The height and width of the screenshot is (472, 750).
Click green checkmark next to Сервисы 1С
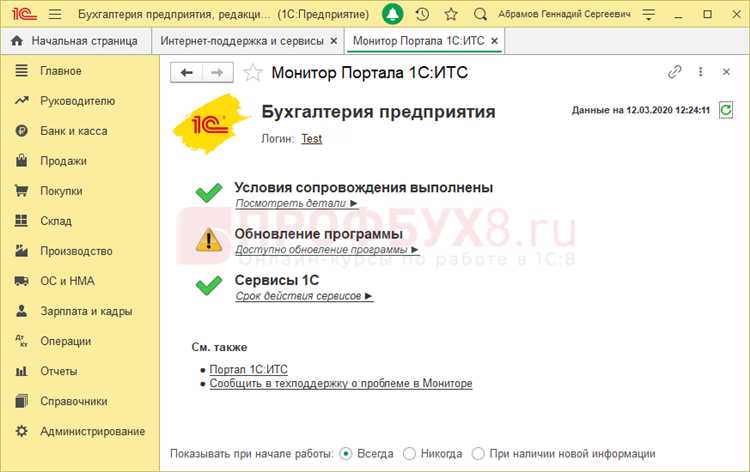(x=209, y=285)
